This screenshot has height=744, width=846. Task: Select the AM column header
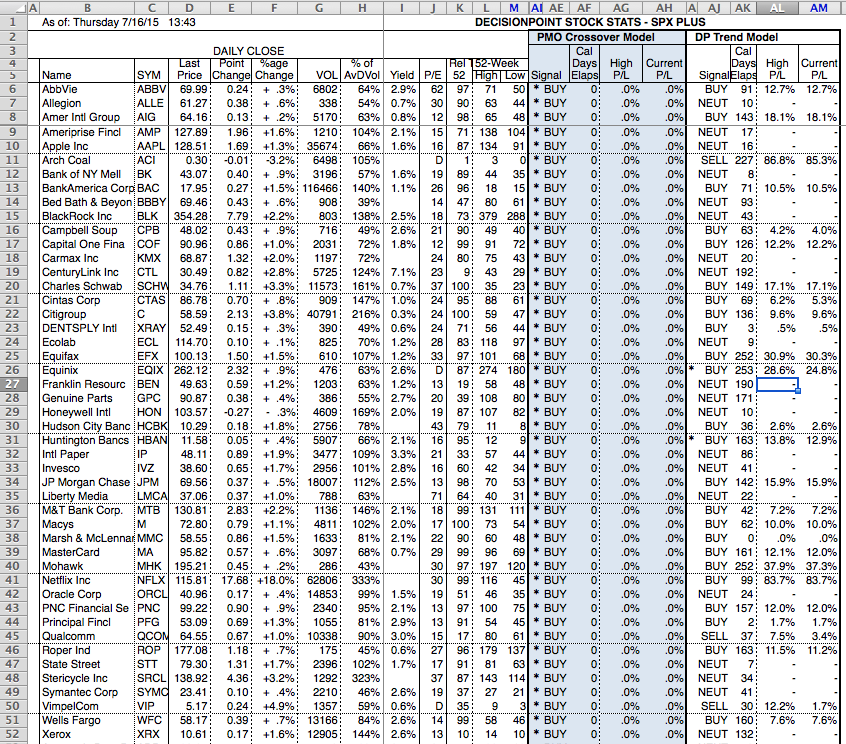pyautogui.click(x=820, y=7)
